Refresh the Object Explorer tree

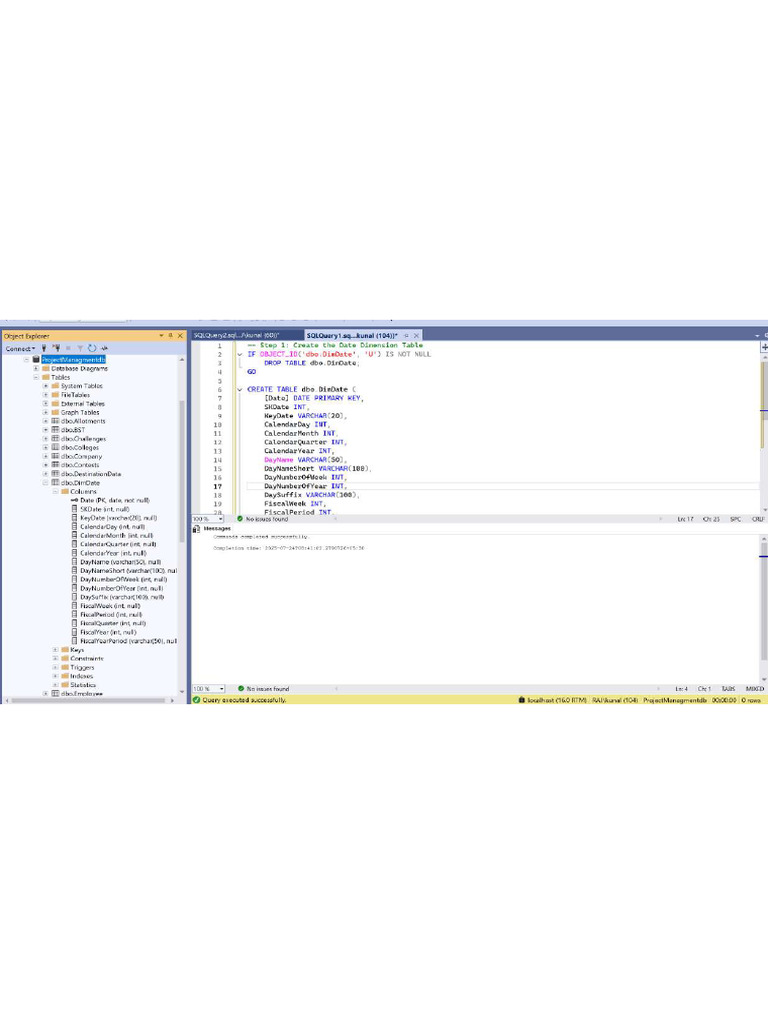[x=92, y=348]
